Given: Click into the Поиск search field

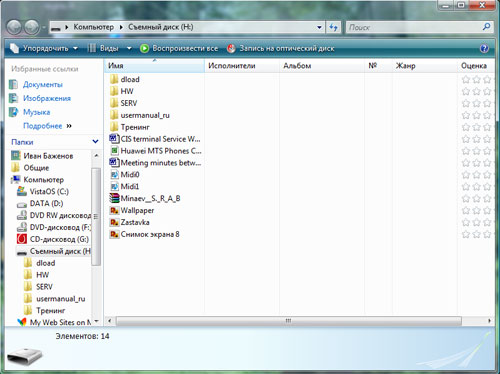Looking at the screenshot, I should point(413,27).
